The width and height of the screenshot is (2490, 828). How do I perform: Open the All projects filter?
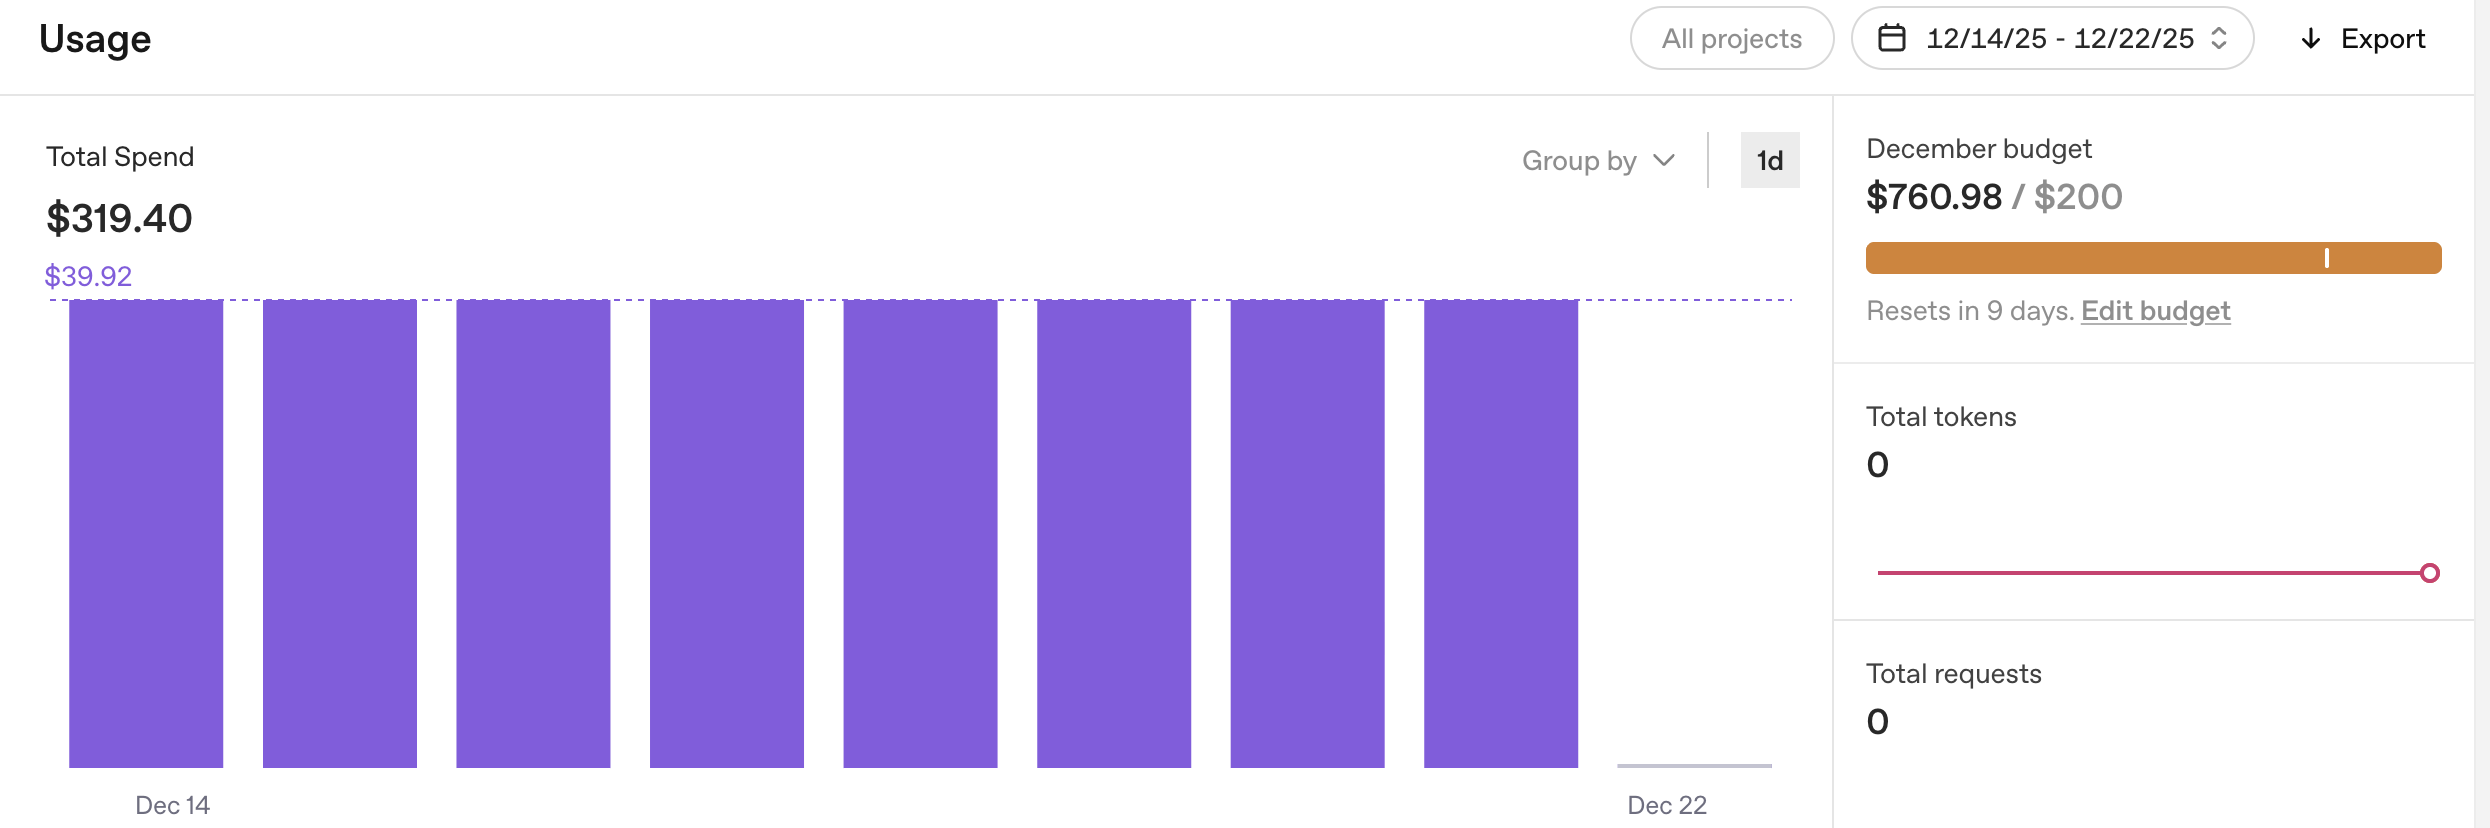pos(1732,38)
